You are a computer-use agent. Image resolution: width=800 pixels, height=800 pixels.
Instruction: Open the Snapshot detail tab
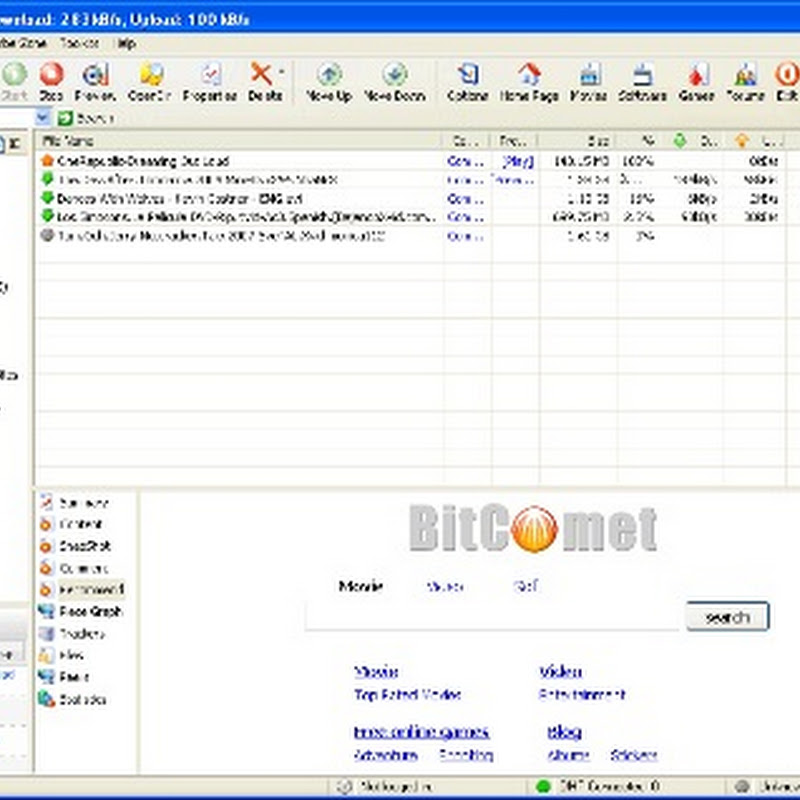[x=85, y=546]
